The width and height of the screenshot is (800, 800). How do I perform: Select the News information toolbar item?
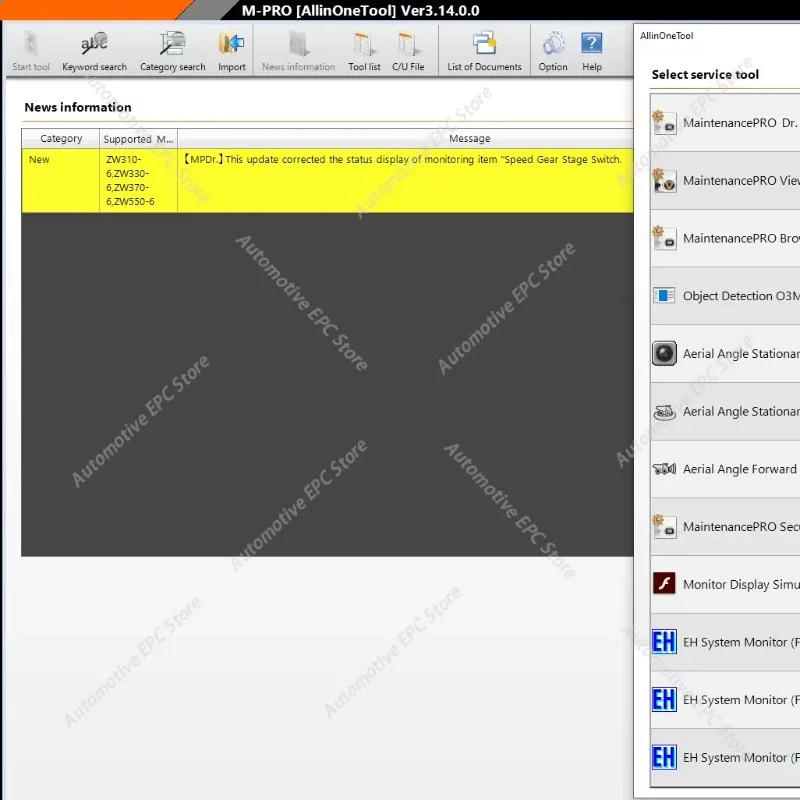pyautogui.click(x=297, y=50)
